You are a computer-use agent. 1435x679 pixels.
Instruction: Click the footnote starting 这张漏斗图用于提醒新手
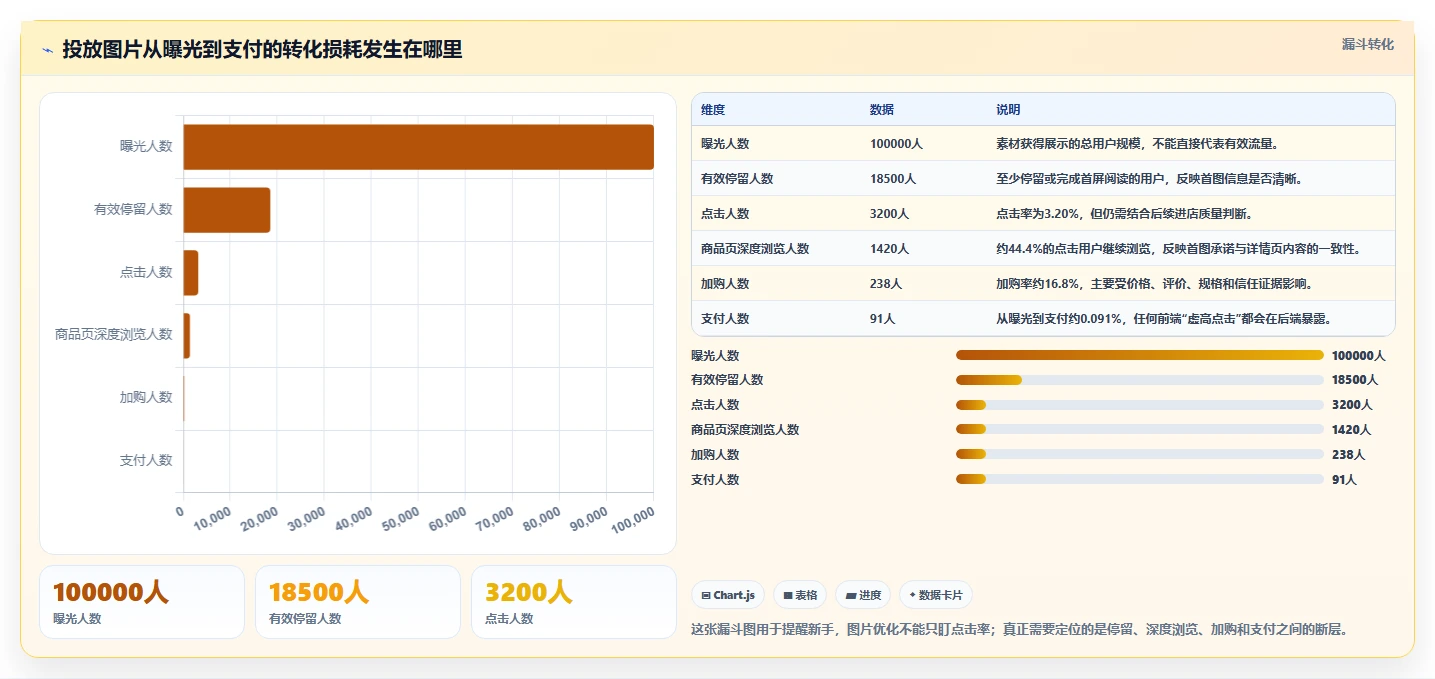(1020, 630)
